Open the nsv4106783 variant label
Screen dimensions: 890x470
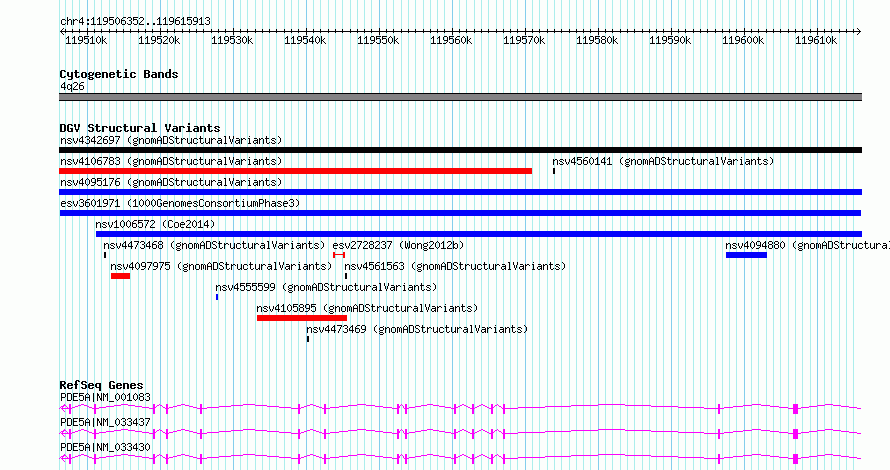coord(171,161)
